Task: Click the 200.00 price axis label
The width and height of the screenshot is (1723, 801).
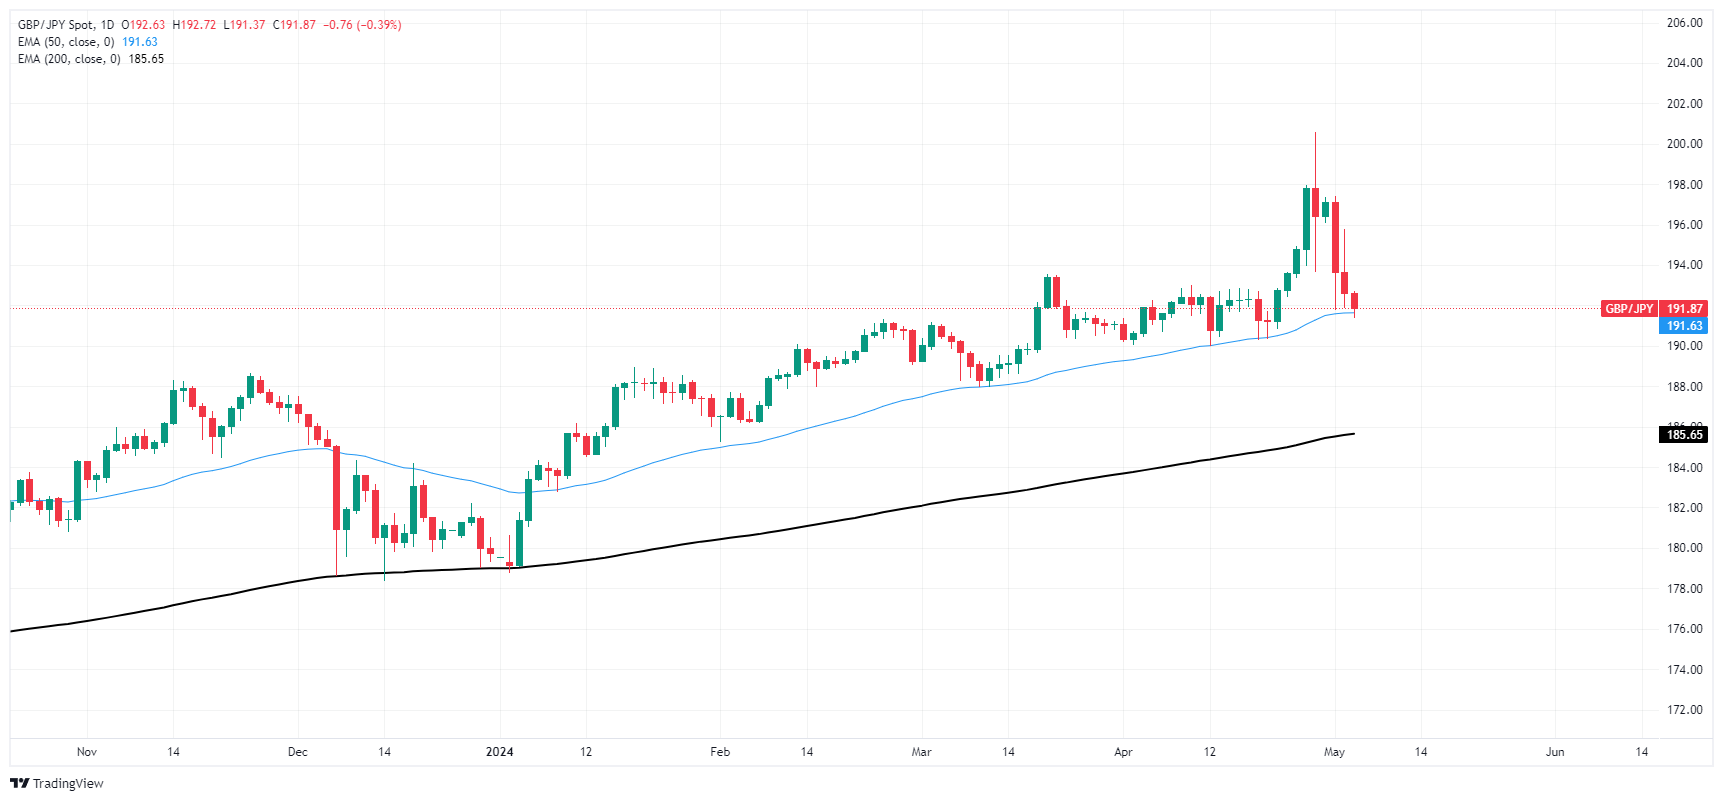Action: click(x=1683, y=144)
